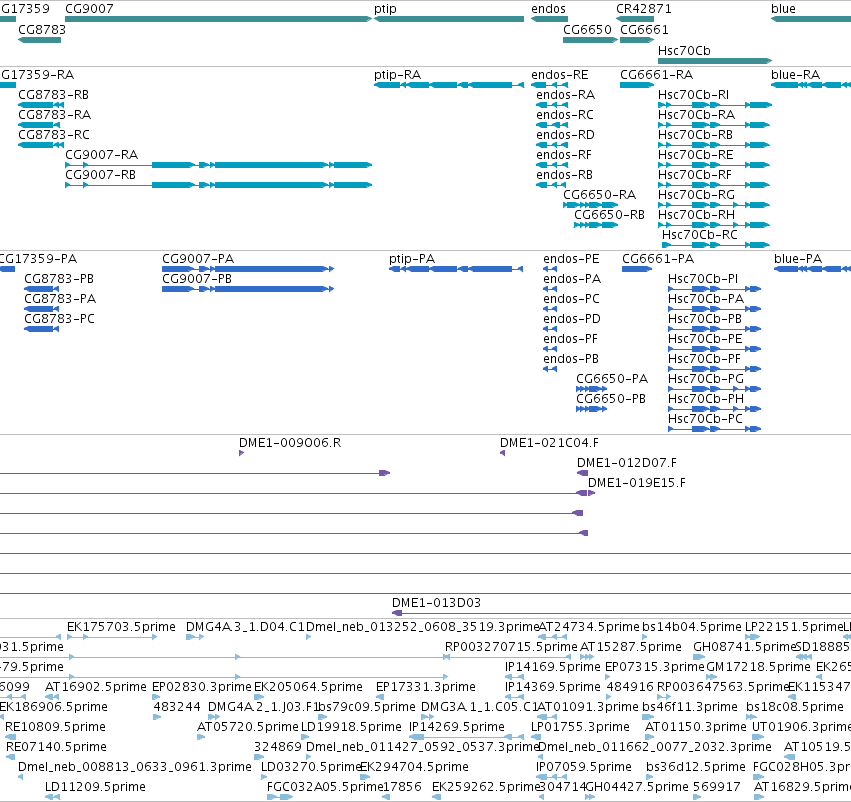The height and width of the screenshot is (802, 851).
Task: Click the CR42871 gene label
Action: tap(644, 9)
